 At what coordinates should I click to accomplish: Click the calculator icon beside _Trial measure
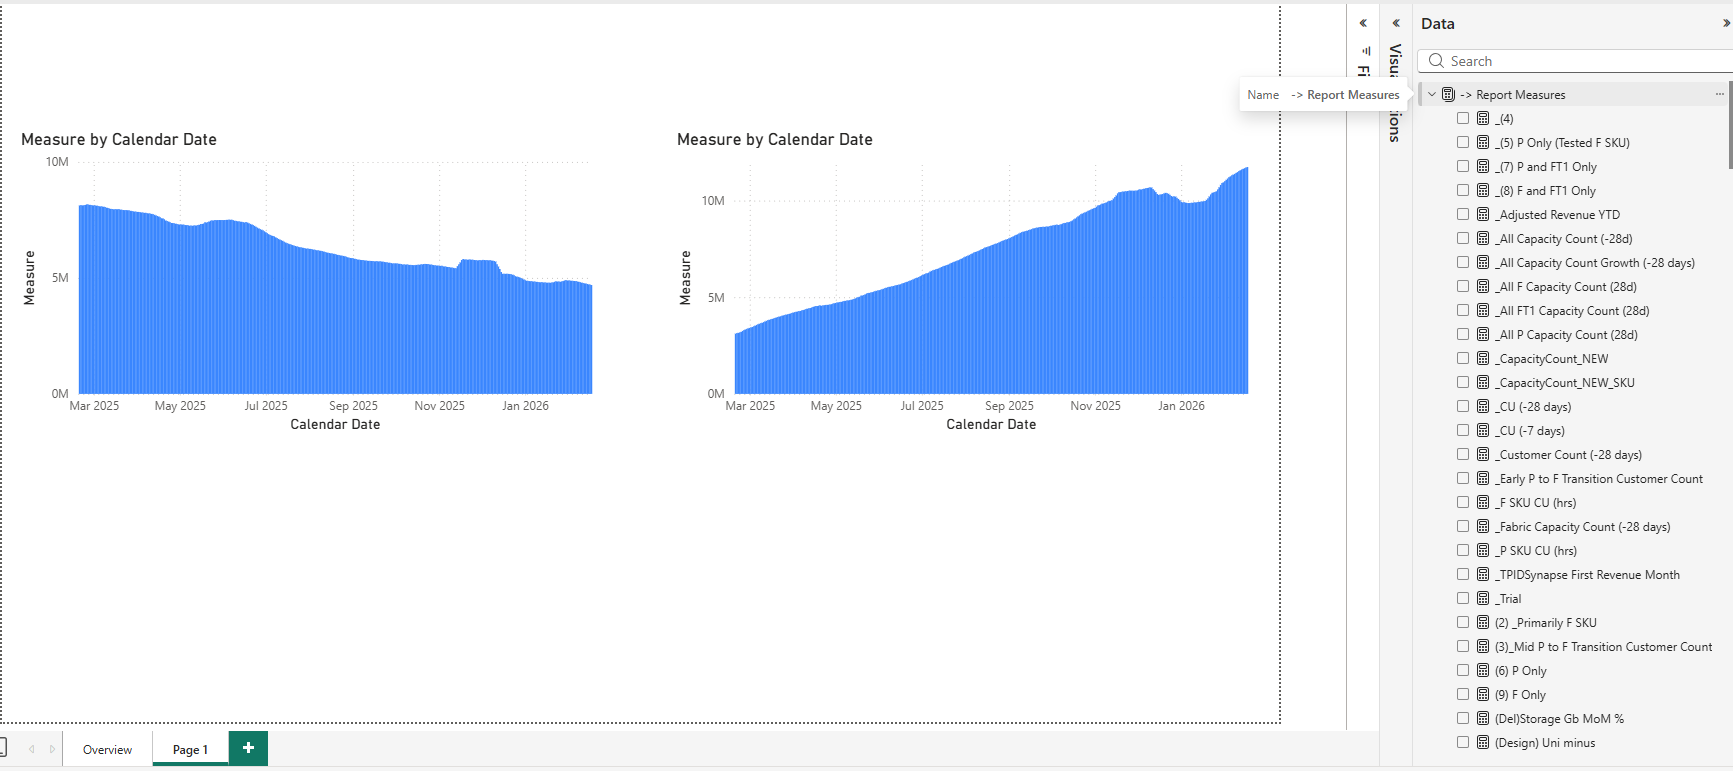click(x=1483, y=598)
